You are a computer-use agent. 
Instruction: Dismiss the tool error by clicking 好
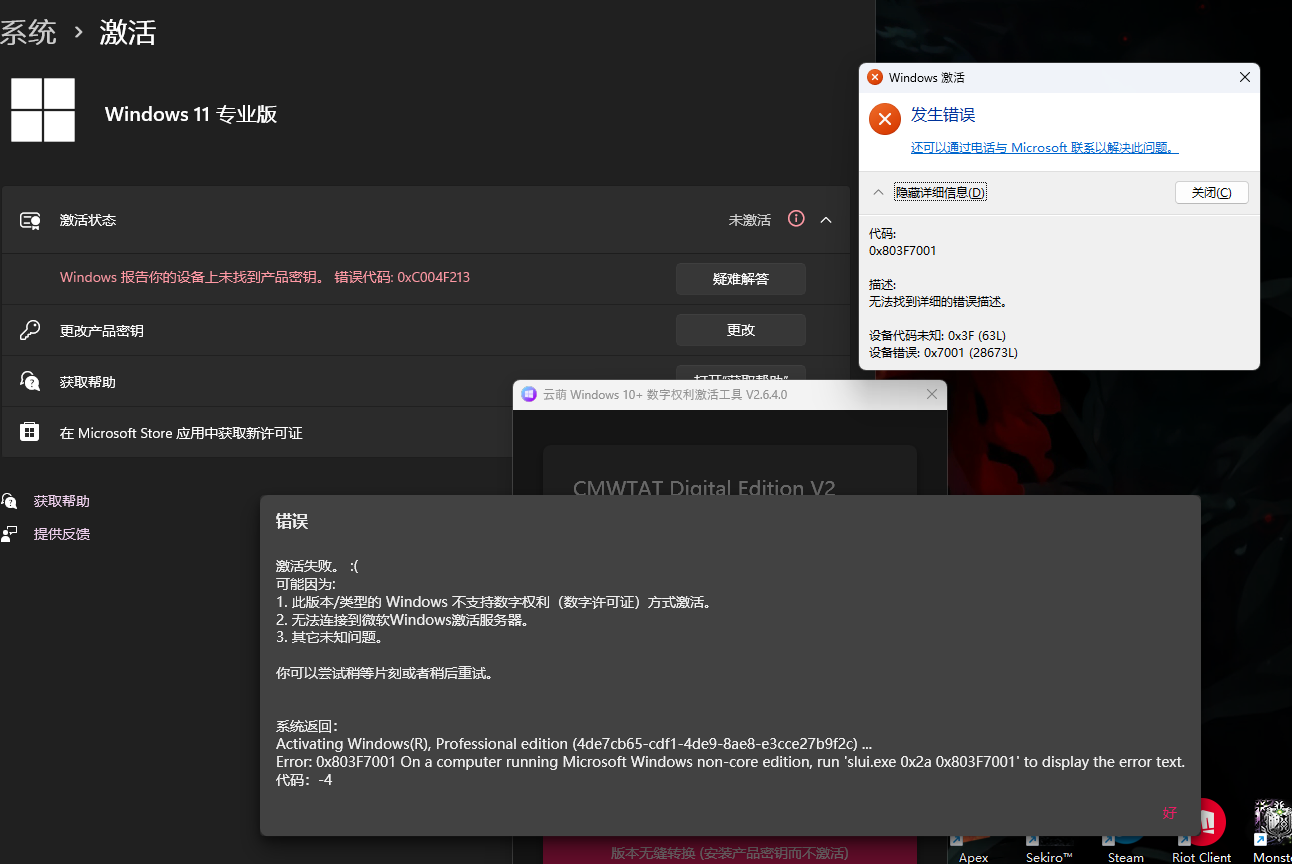pyautogui.click(x=1168, y=813)
